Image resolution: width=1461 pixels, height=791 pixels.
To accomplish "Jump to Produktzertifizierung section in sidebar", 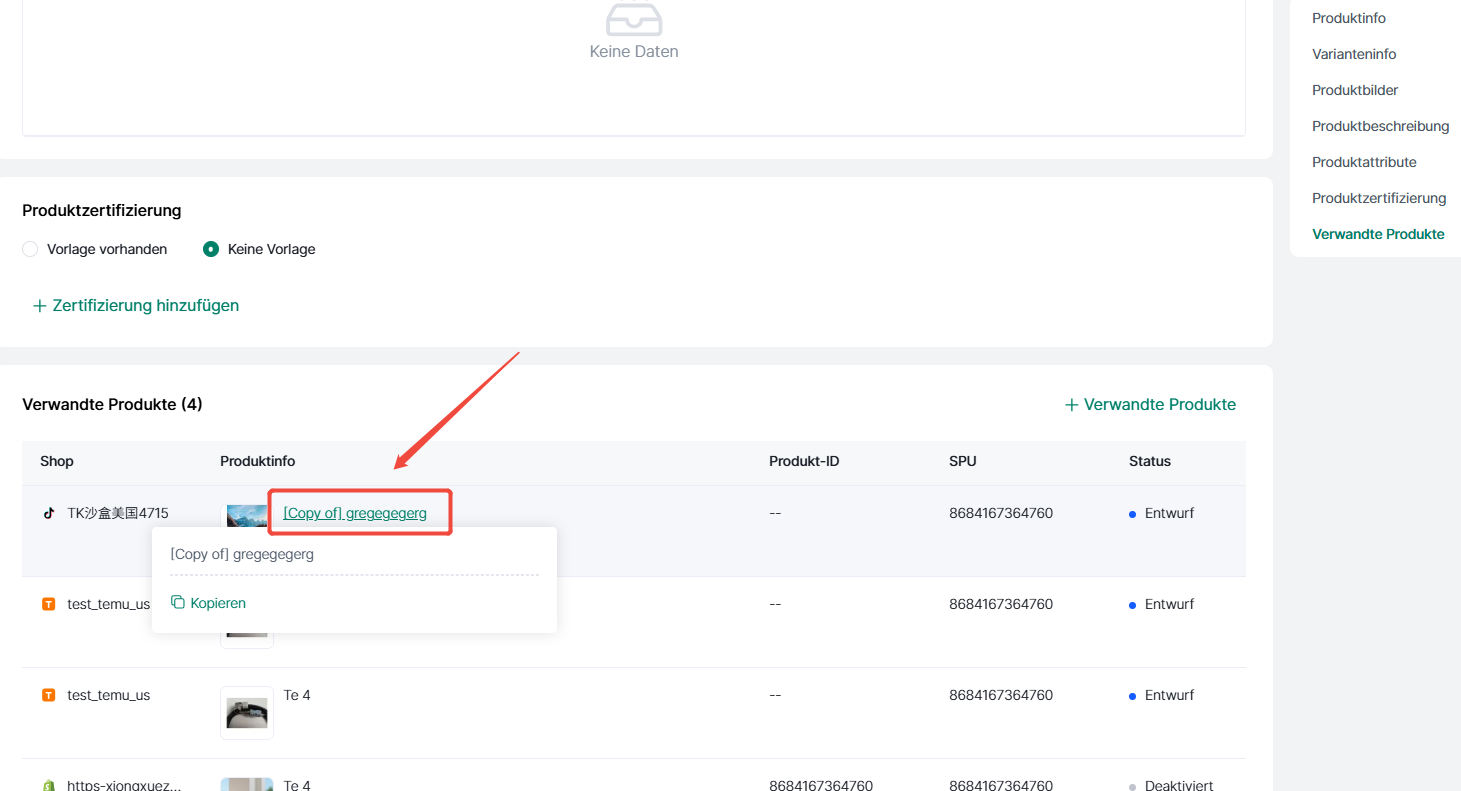I will coord(1379,198).
